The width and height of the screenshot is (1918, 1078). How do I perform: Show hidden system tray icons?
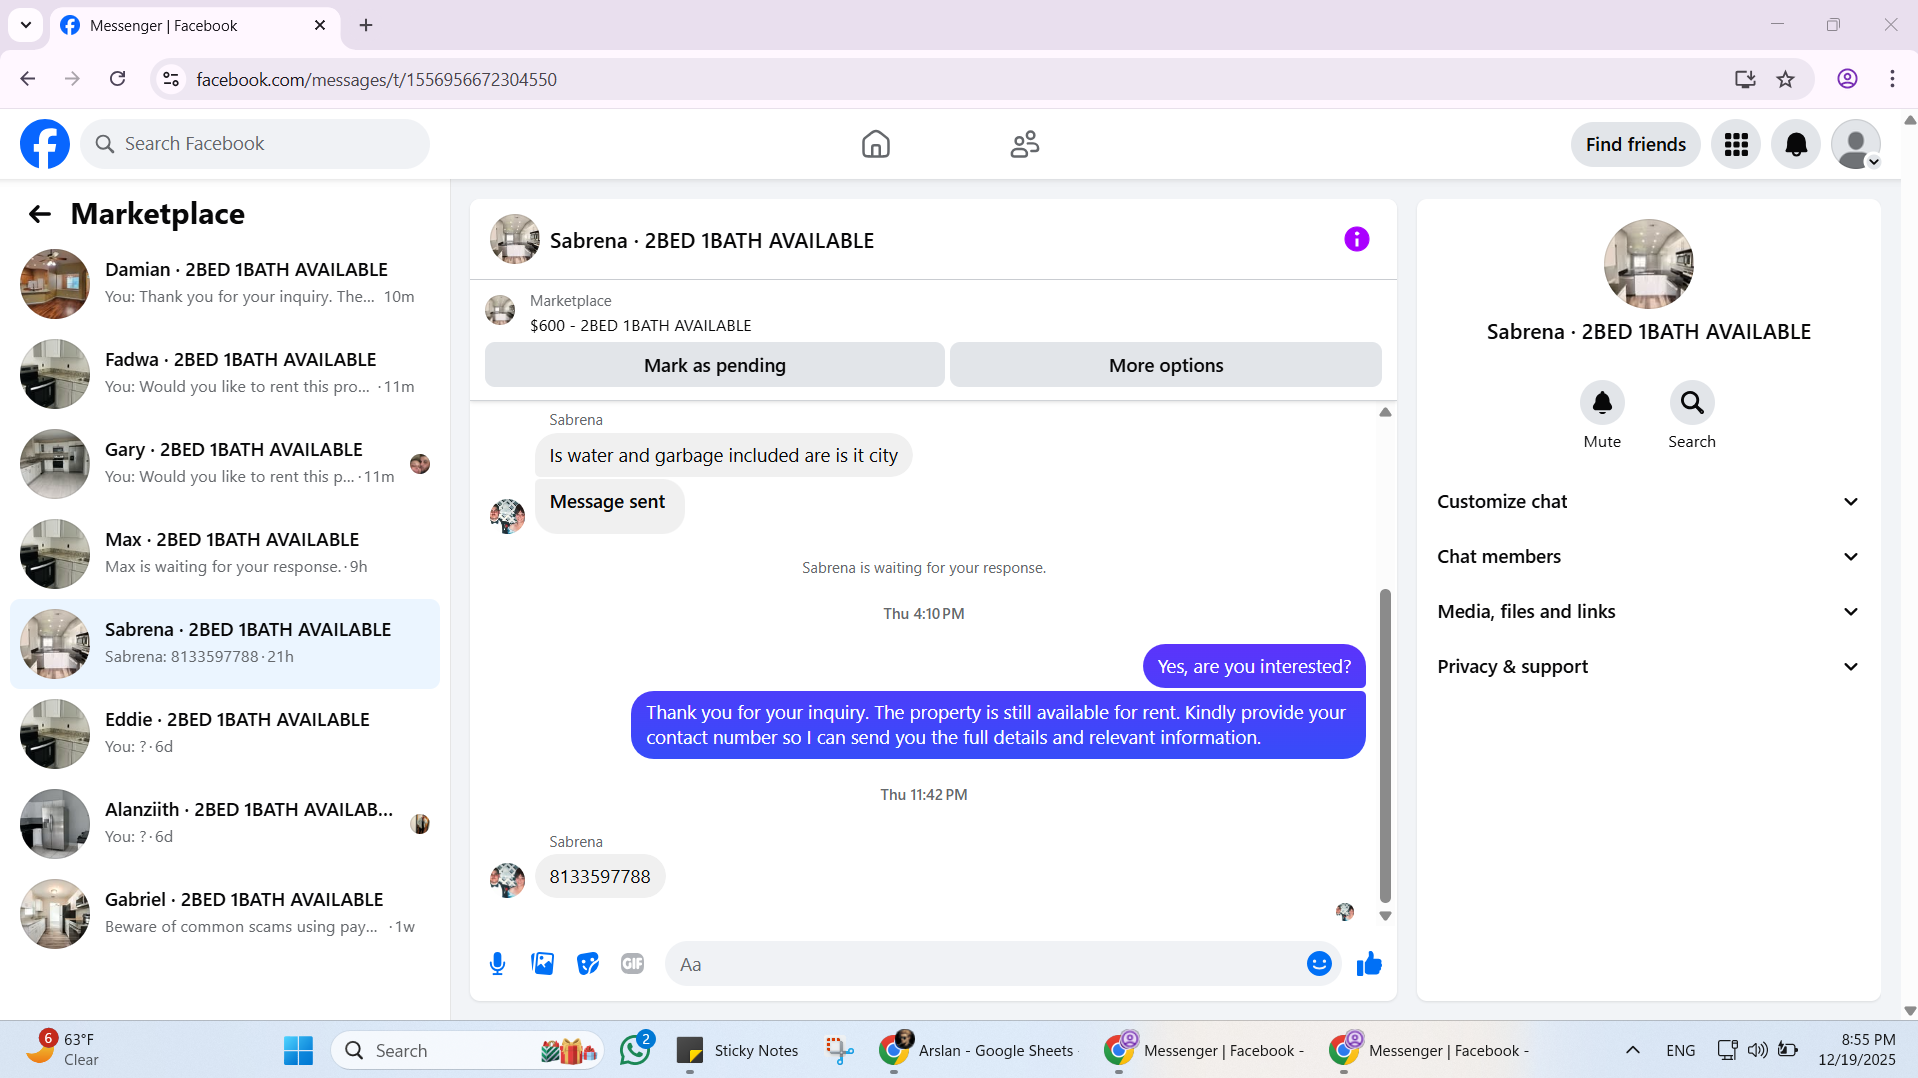tap(1632, 1050)
